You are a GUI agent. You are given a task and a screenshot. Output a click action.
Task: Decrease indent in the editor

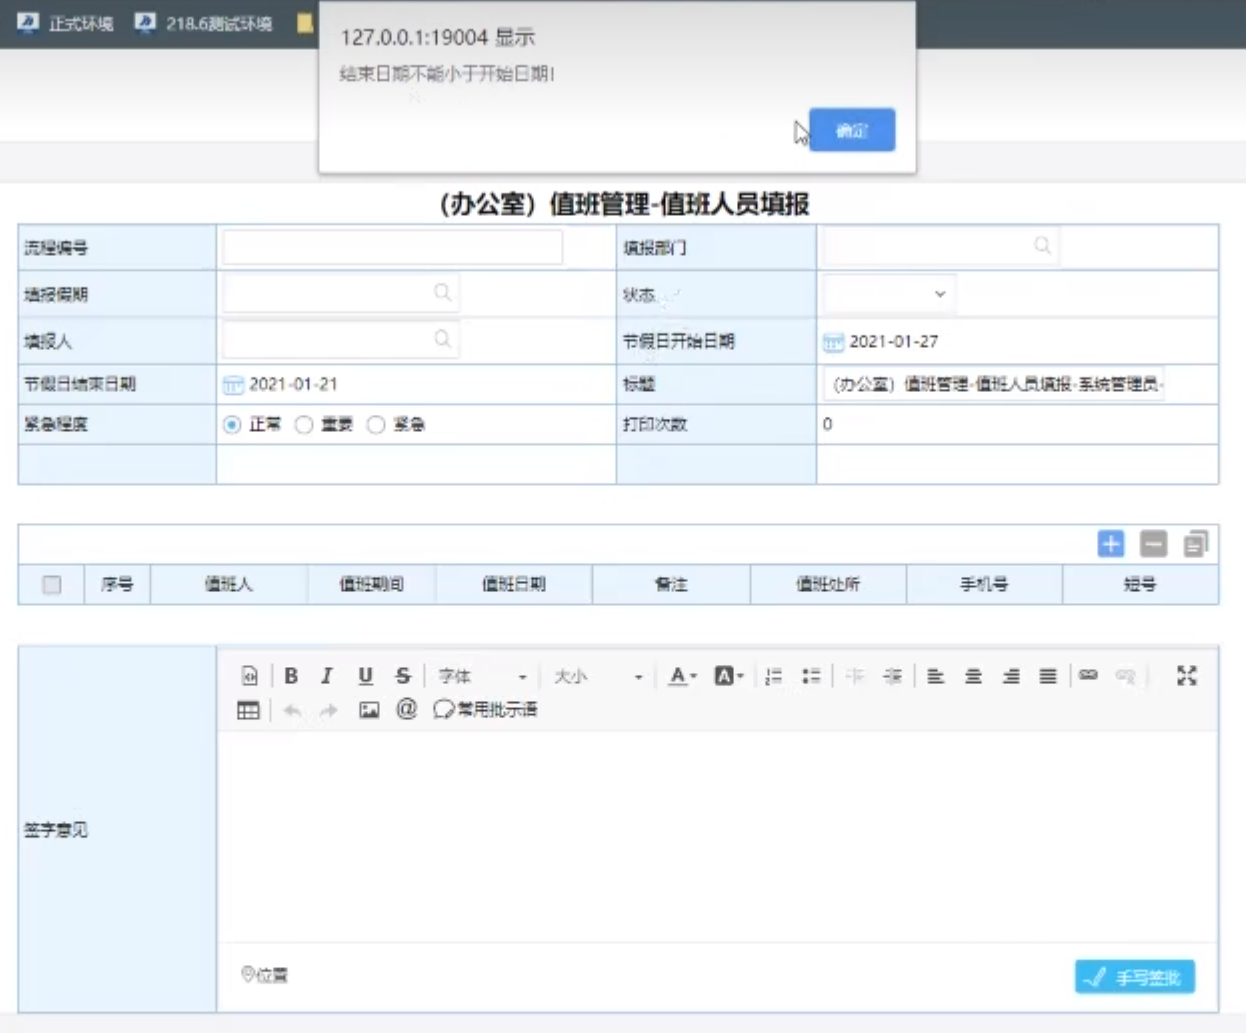[x=855, y=676]
